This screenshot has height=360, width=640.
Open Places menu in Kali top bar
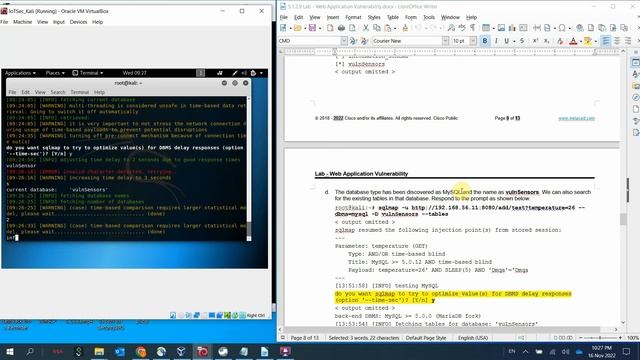point(55,73)
